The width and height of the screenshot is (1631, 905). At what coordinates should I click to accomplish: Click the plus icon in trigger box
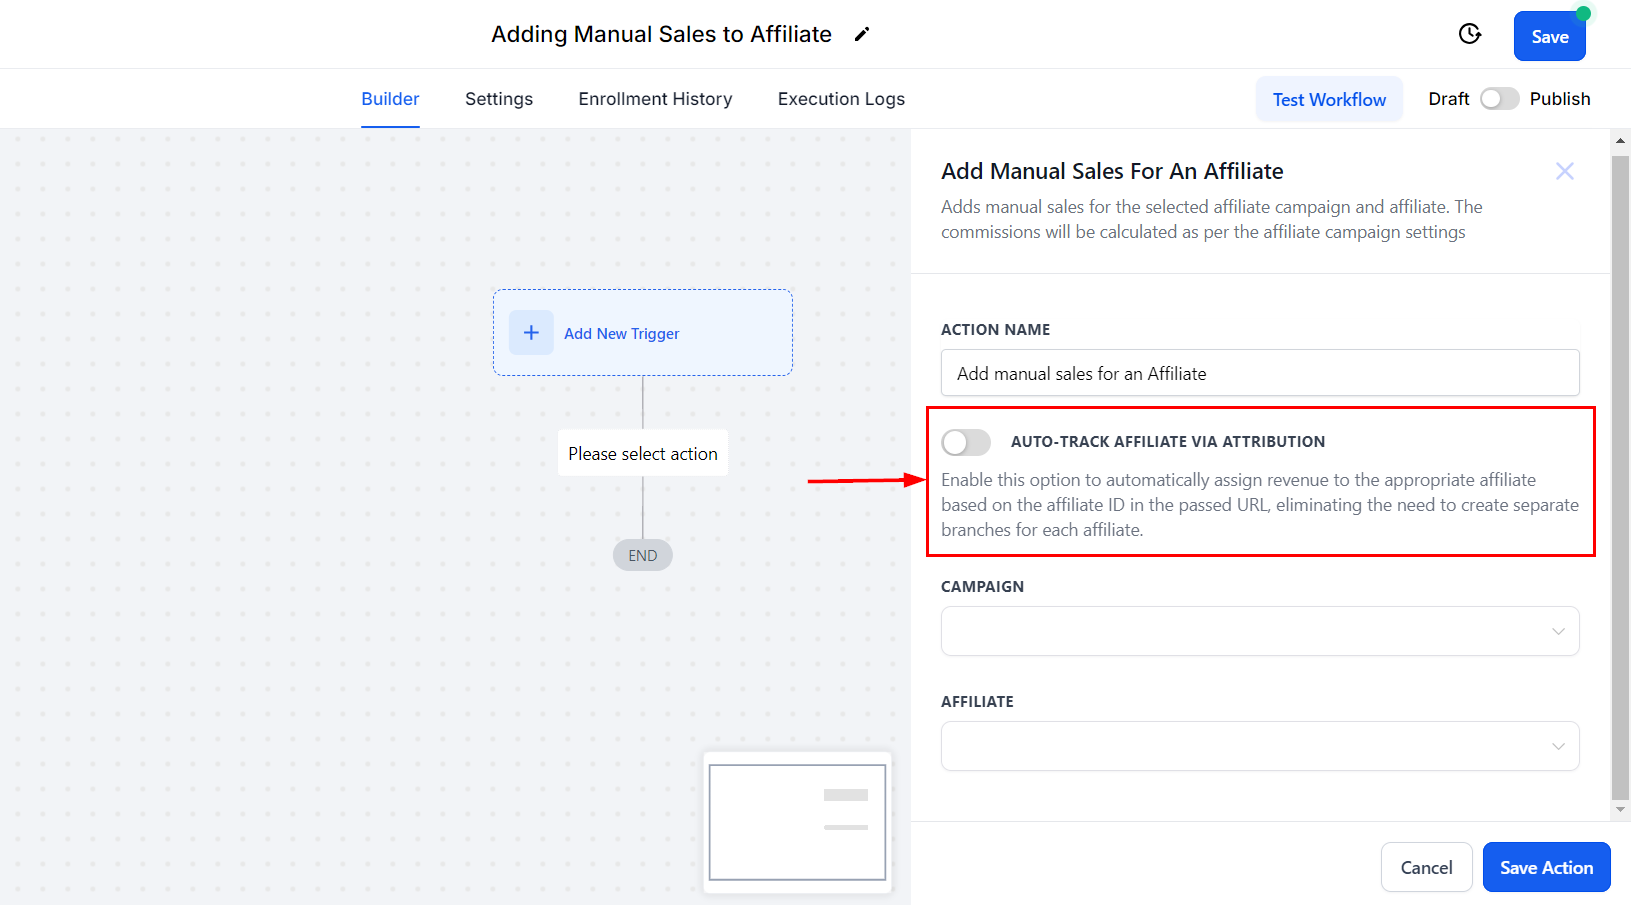pos(531,333)
